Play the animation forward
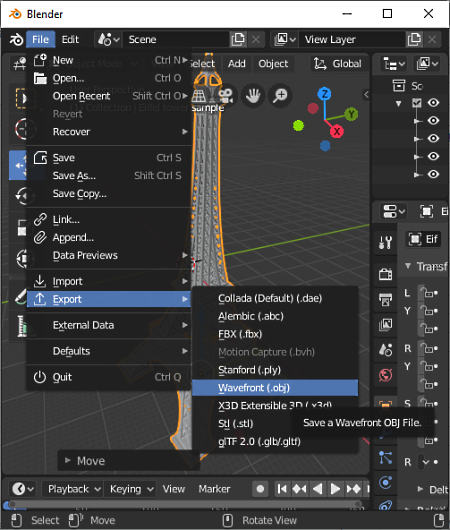 coord(335,489)
